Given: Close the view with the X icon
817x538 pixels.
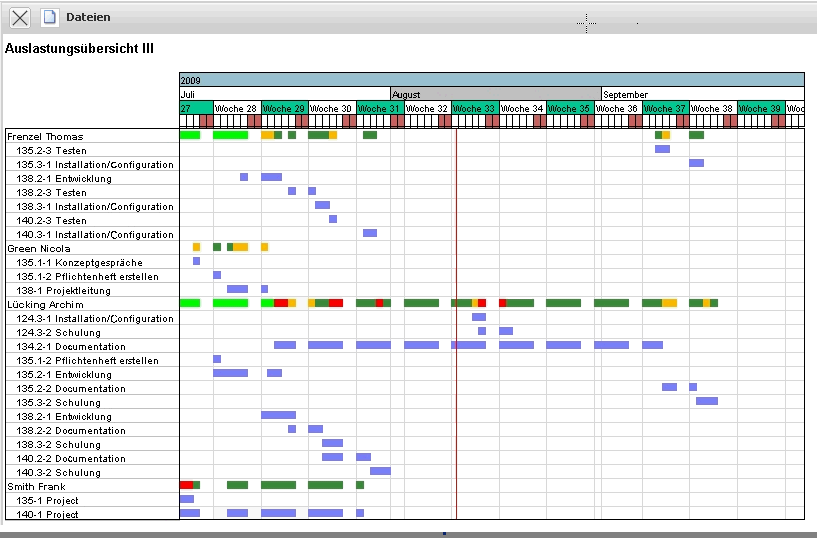Looking at the screenshot, I should (20, 18).
